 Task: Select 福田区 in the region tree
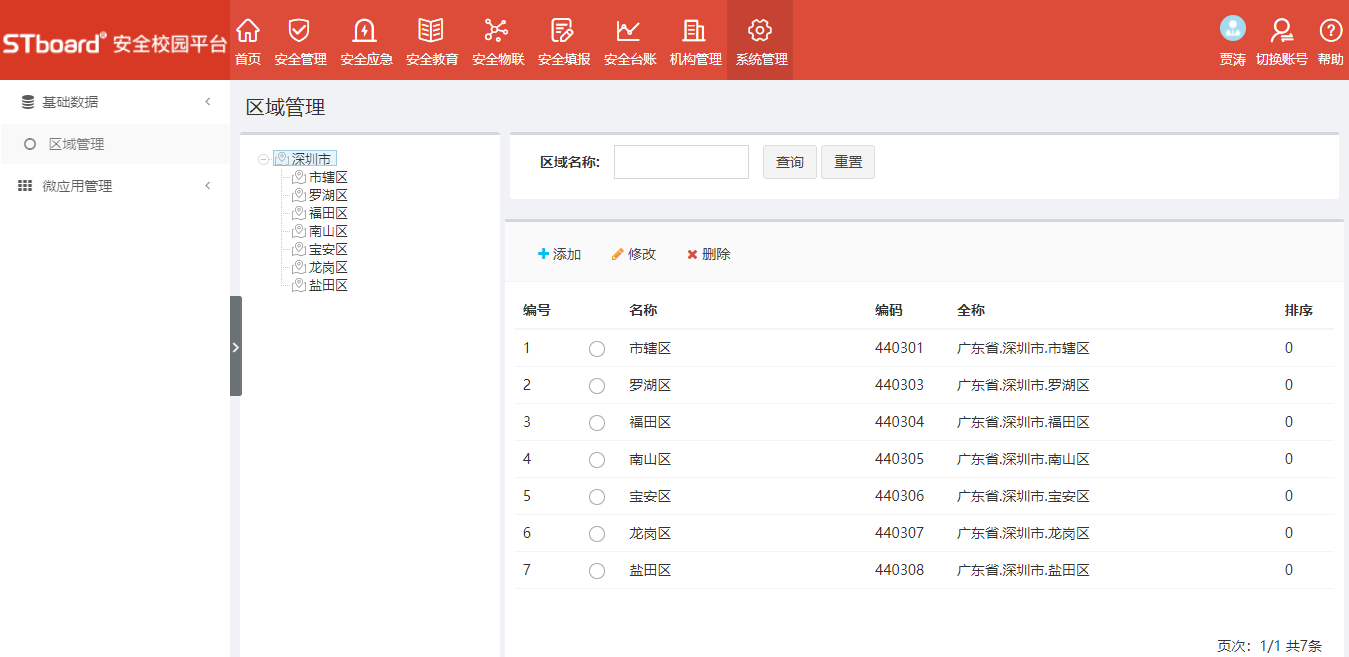click(328, 213)
